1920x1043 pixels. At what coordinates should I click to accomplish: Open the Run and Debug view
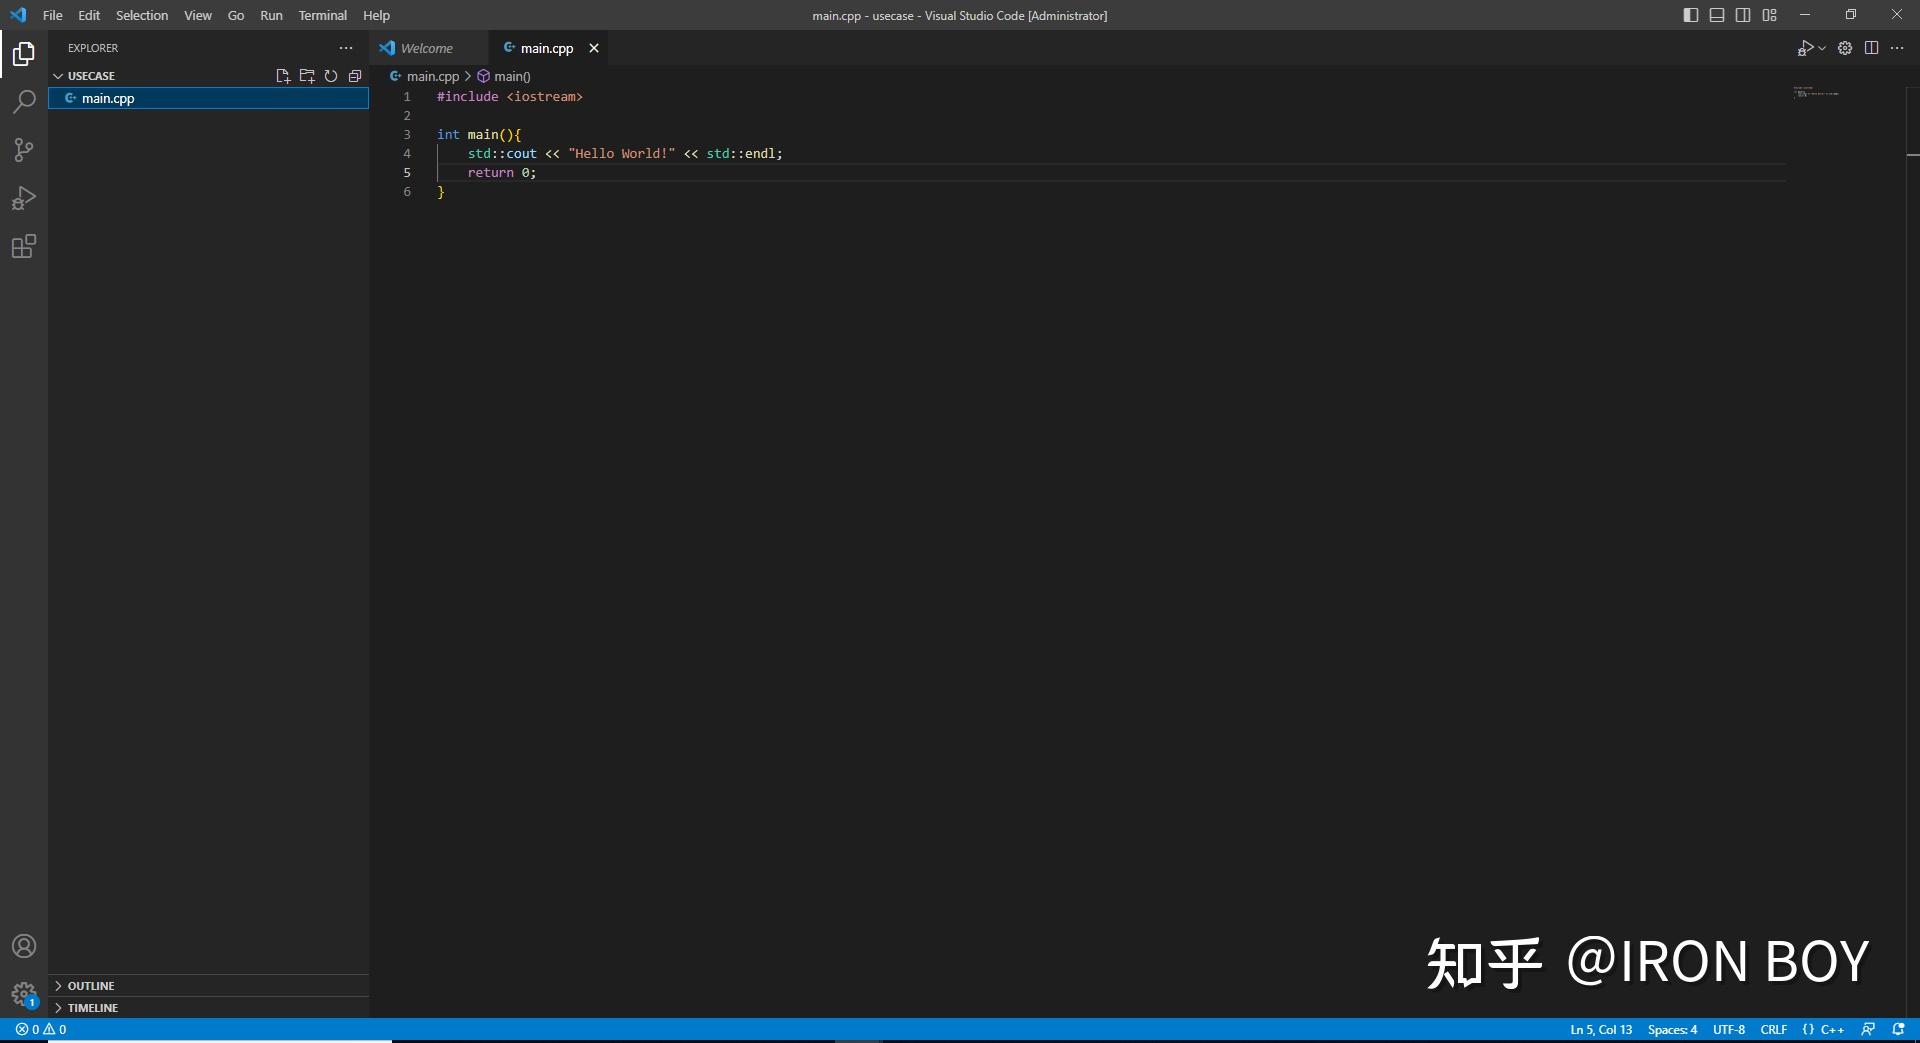[x=24, y=198]
